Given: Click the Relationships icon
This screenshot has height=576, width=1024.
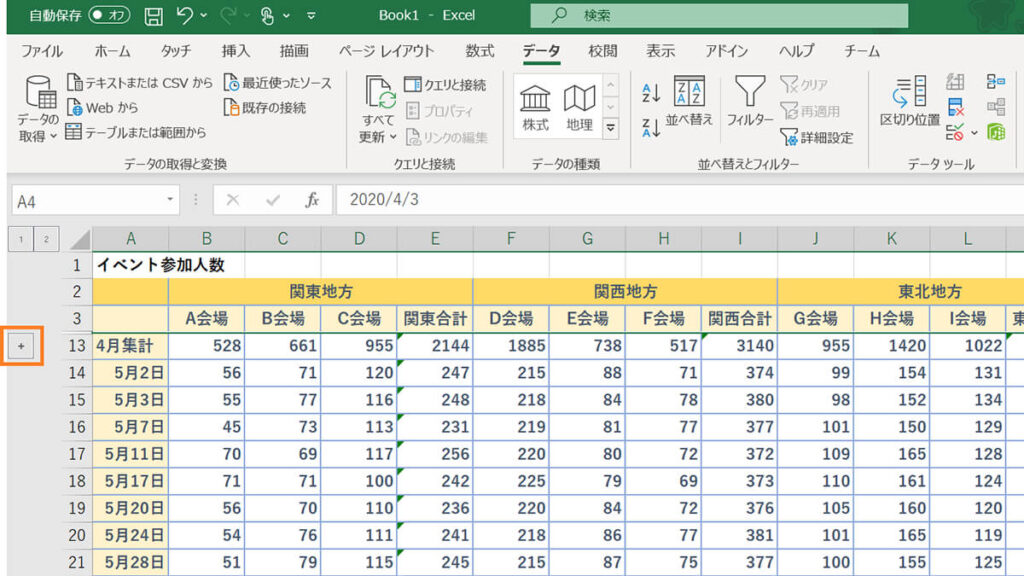Looking at the screenshot, I should 995,107.
